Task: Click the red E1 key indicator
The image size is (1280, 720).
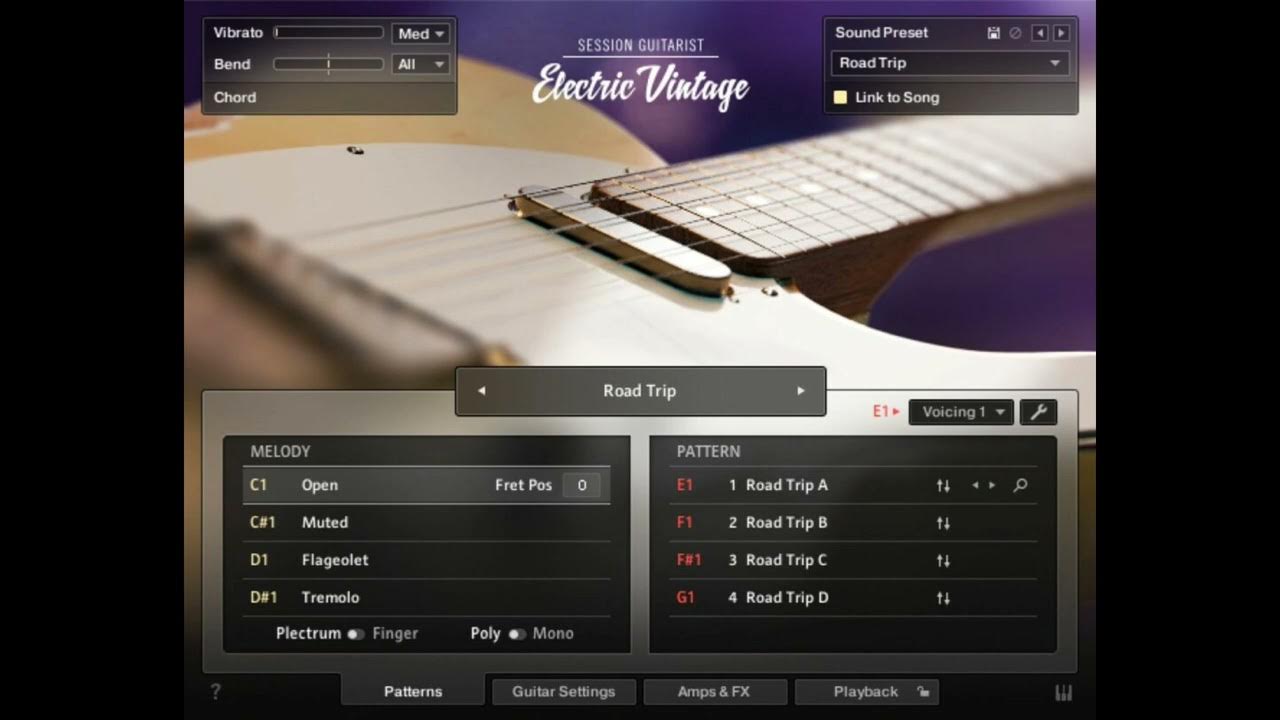Action: tap(886, 411)
